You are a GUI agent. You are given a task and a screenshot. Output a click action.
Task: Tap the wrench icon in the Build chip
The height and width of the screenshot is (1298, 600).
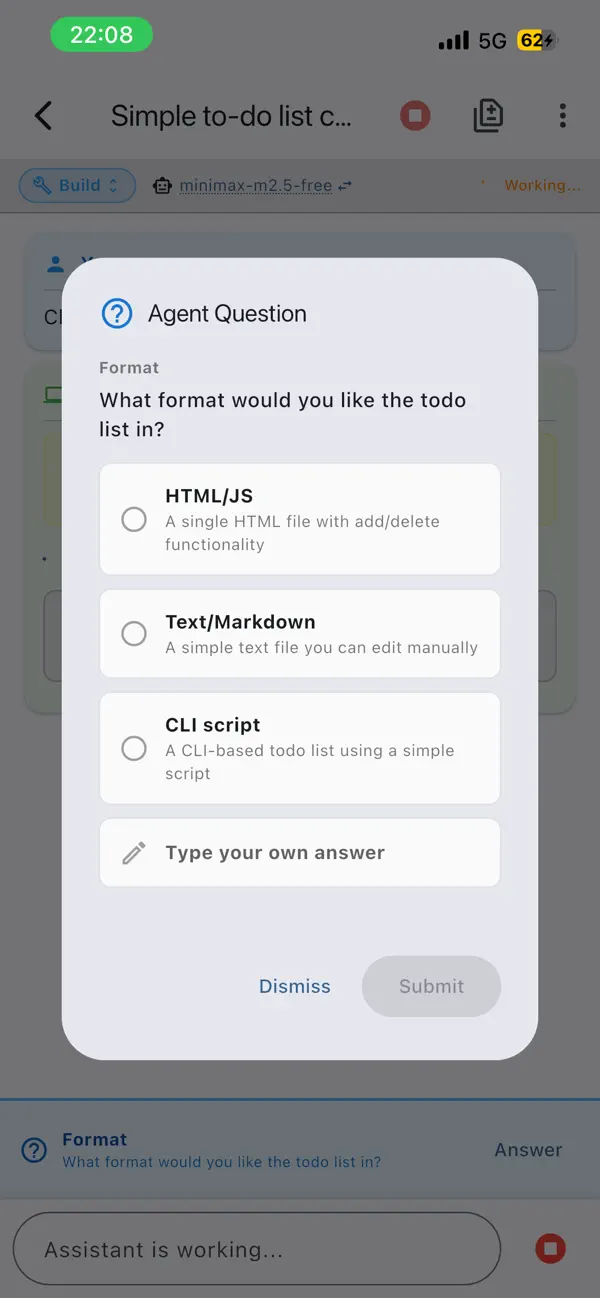pos(42,185)
